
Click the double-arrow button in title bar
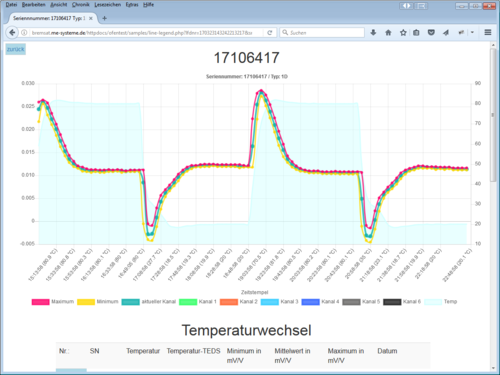point(406,6)
